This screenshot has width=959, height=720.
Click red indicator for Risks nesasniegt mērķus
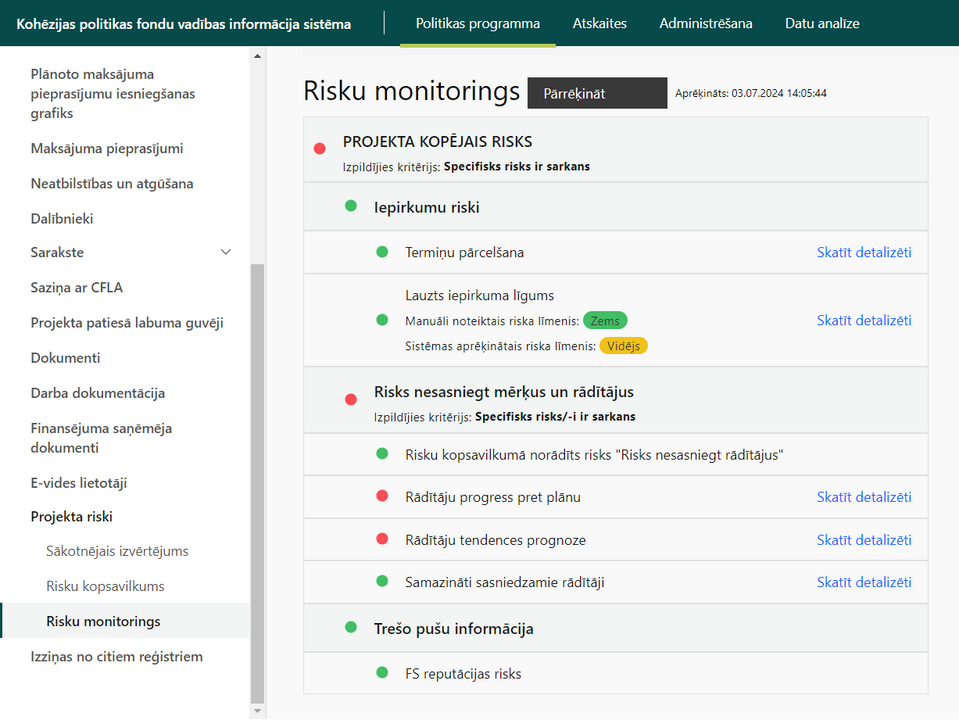point(350,400)
